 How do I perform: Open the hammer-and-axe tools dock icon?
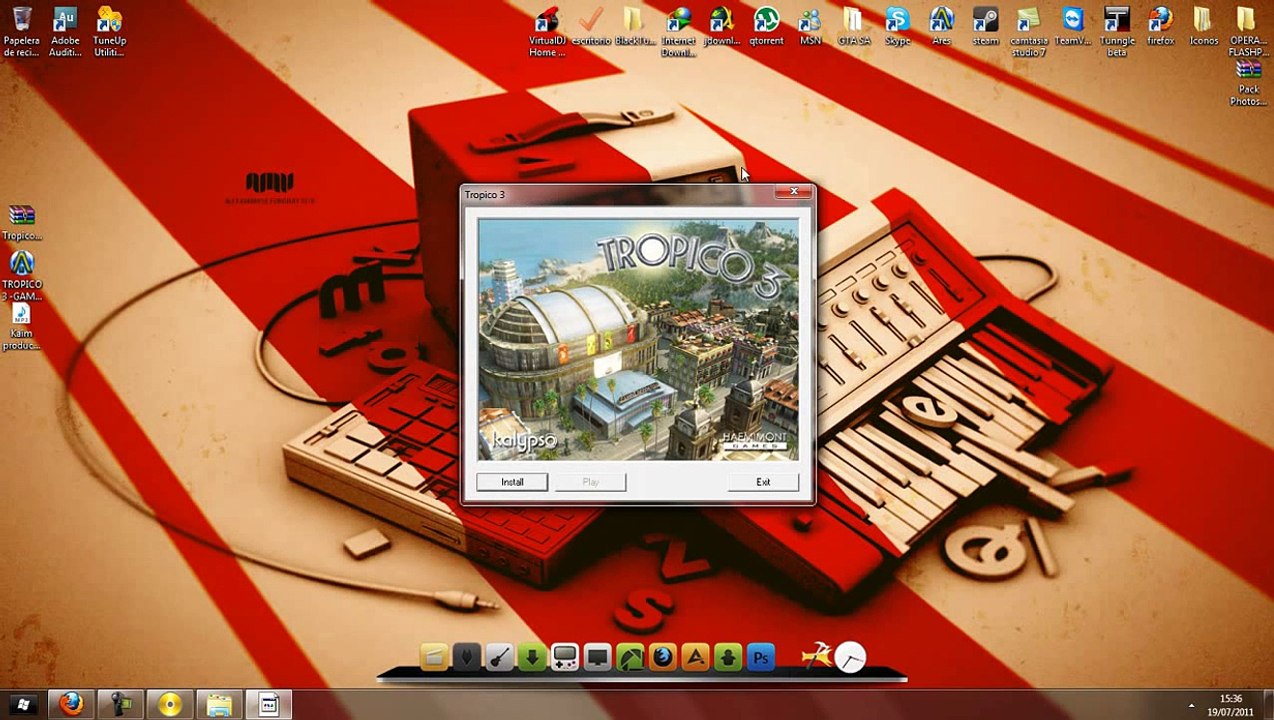[x=816, y=656]
